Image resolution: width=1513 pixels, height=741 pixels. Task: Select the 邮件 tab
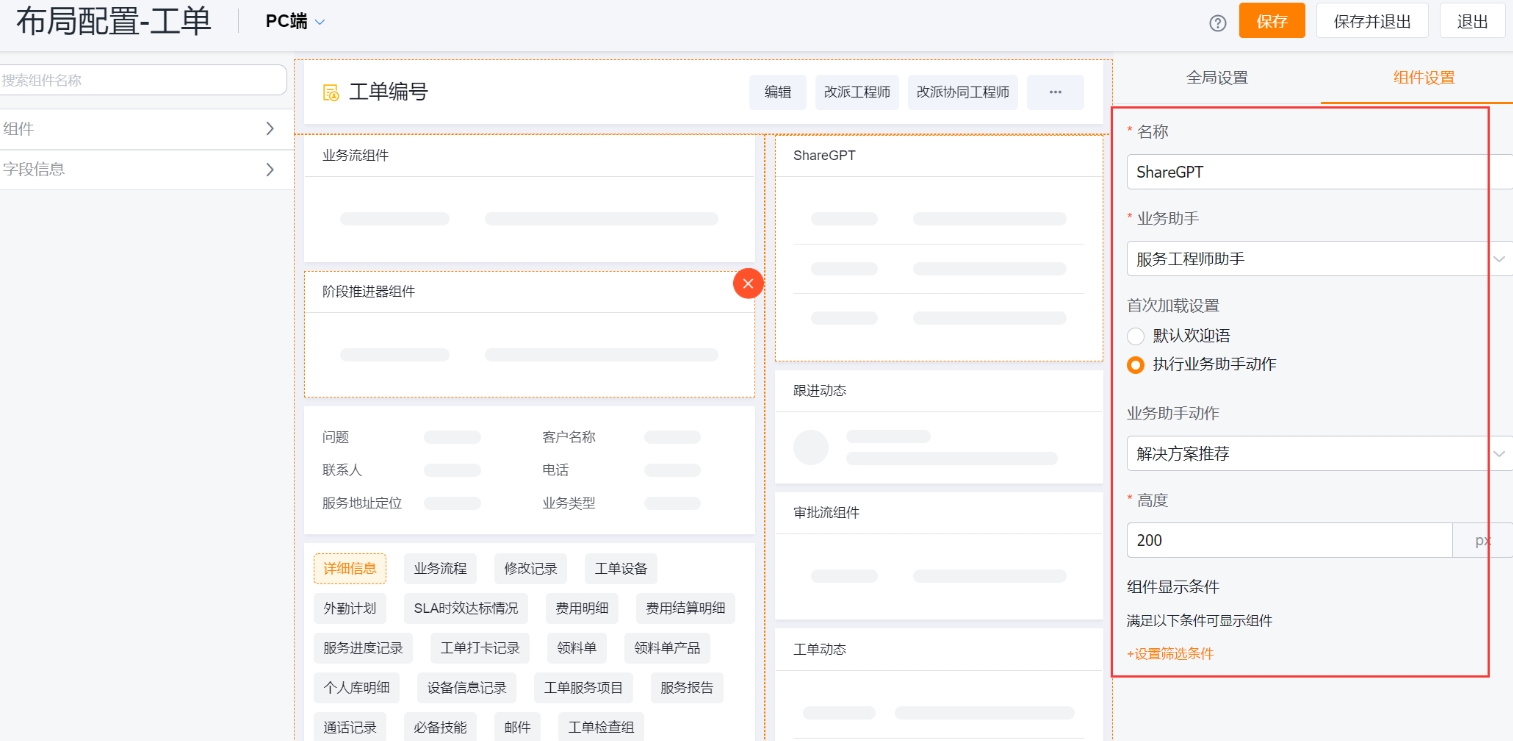coord(517,727)
